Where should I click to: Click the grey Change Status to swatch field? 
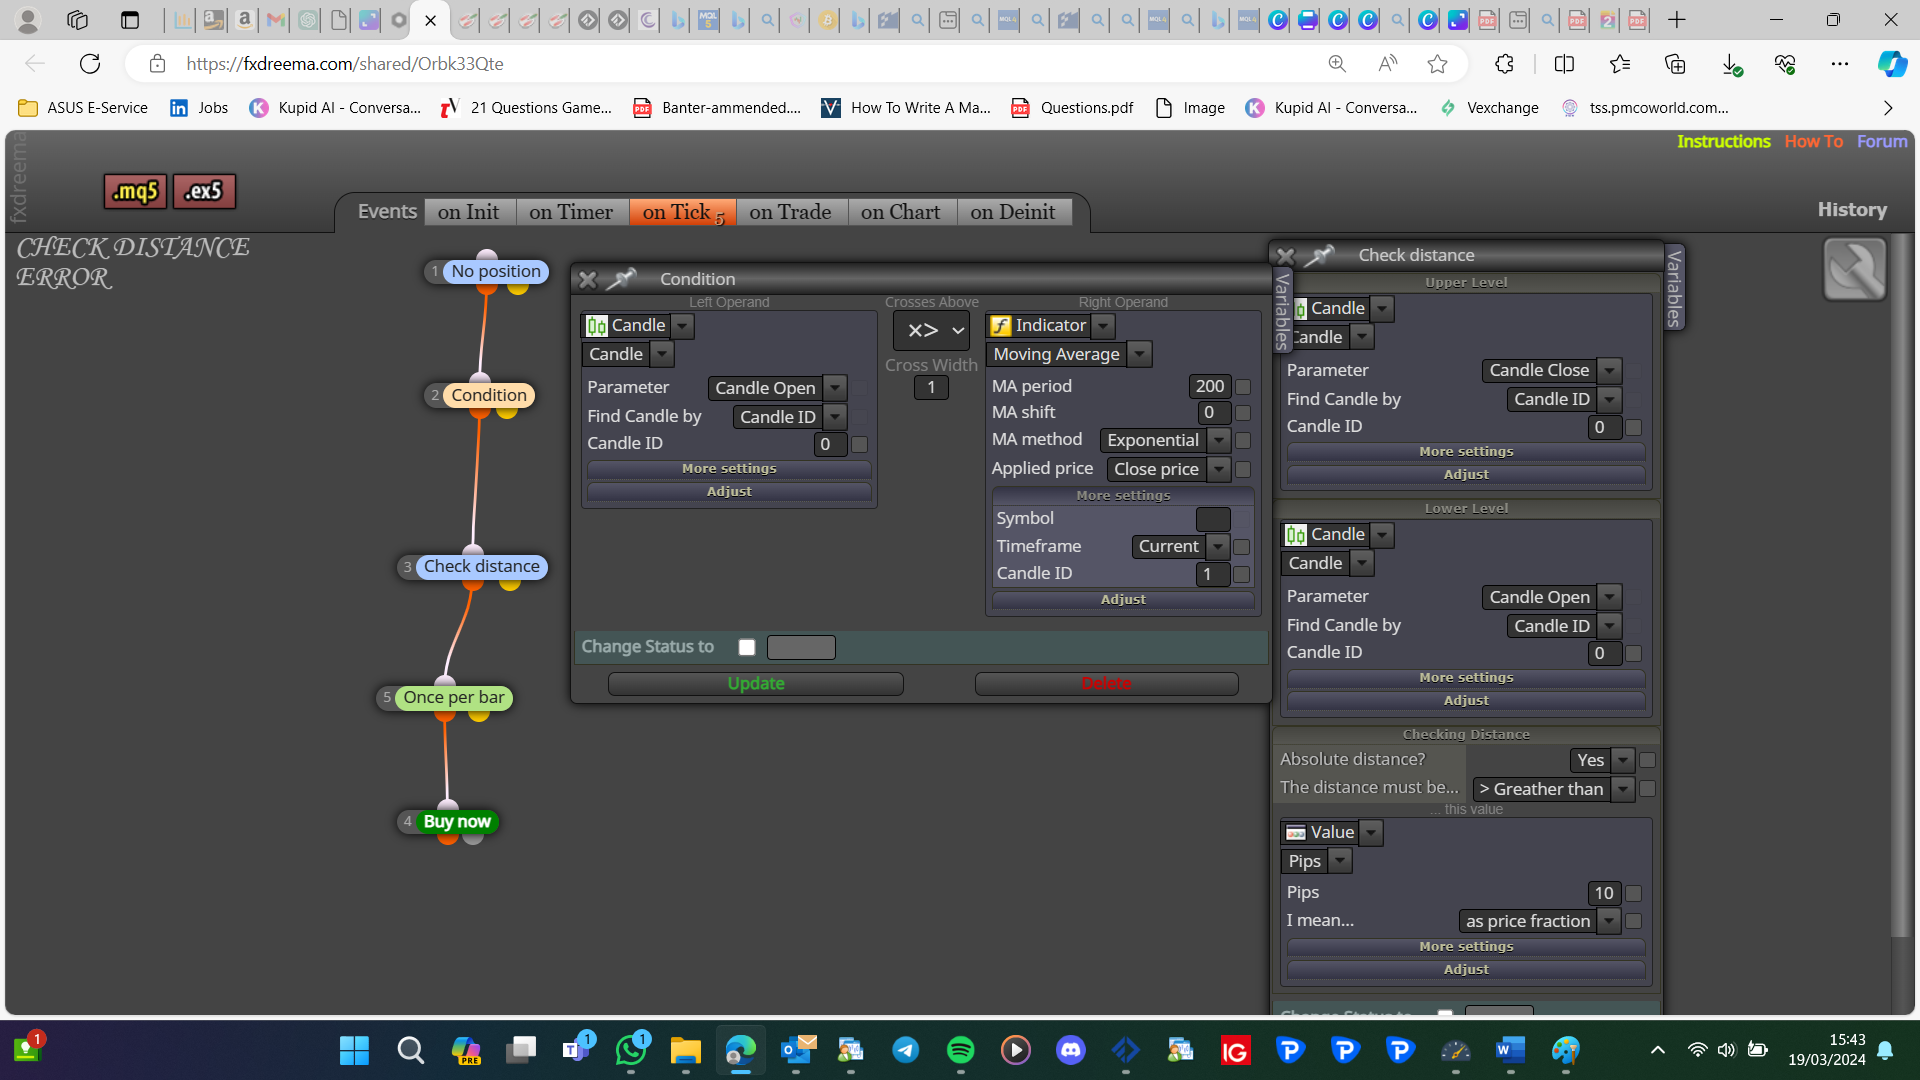click(801, 647)
